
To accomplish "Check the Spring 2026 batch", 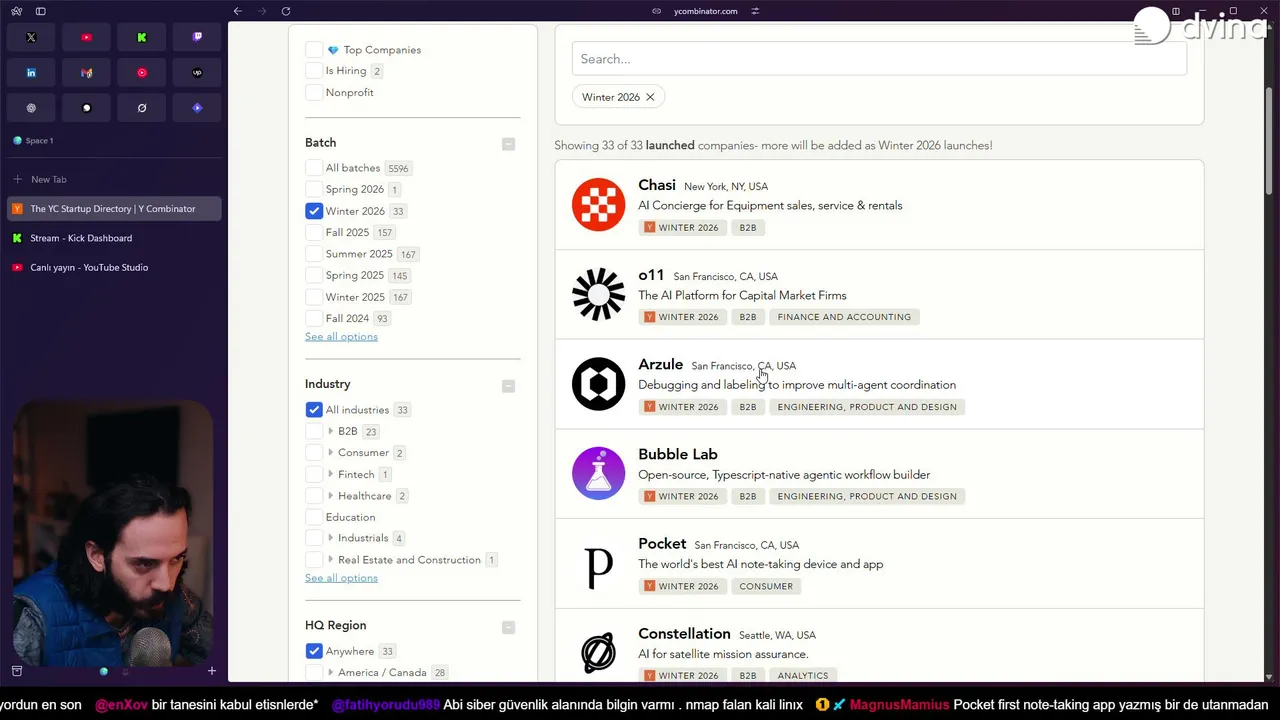I will click(314, 189).
